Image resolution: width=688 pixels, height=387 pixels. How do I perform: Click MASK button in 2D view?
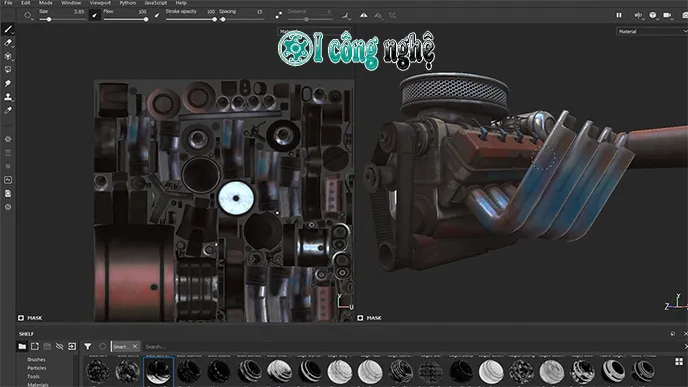coord(30,318)
